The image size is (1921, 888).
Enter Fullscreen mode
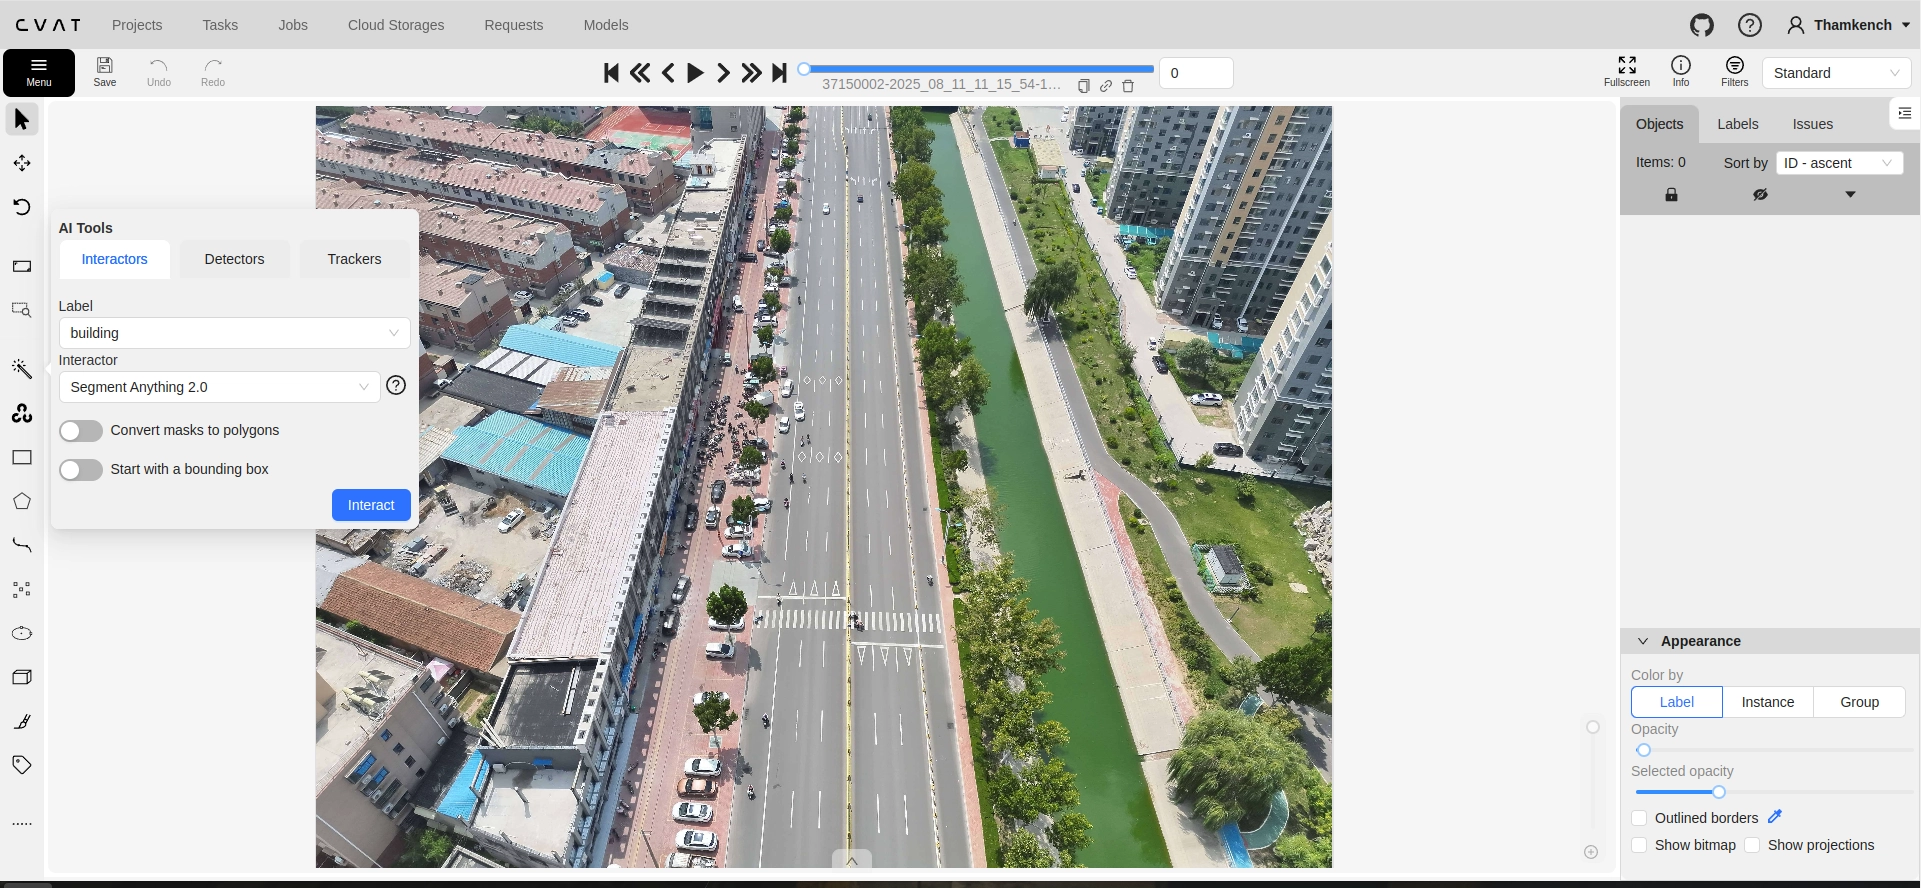tap(1627, 72)
